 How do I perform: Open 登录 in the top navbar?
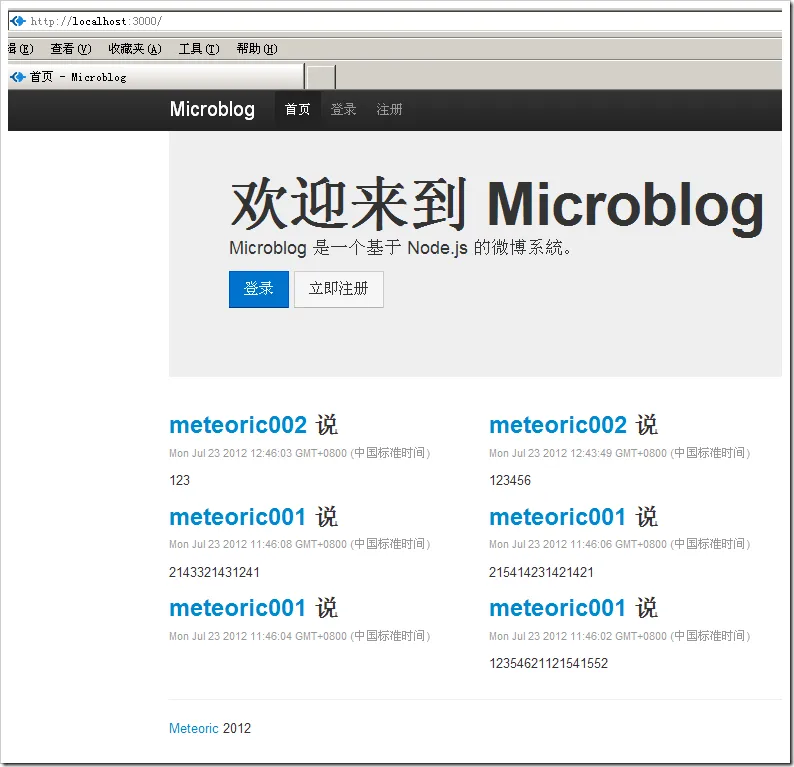click(343, 109)
